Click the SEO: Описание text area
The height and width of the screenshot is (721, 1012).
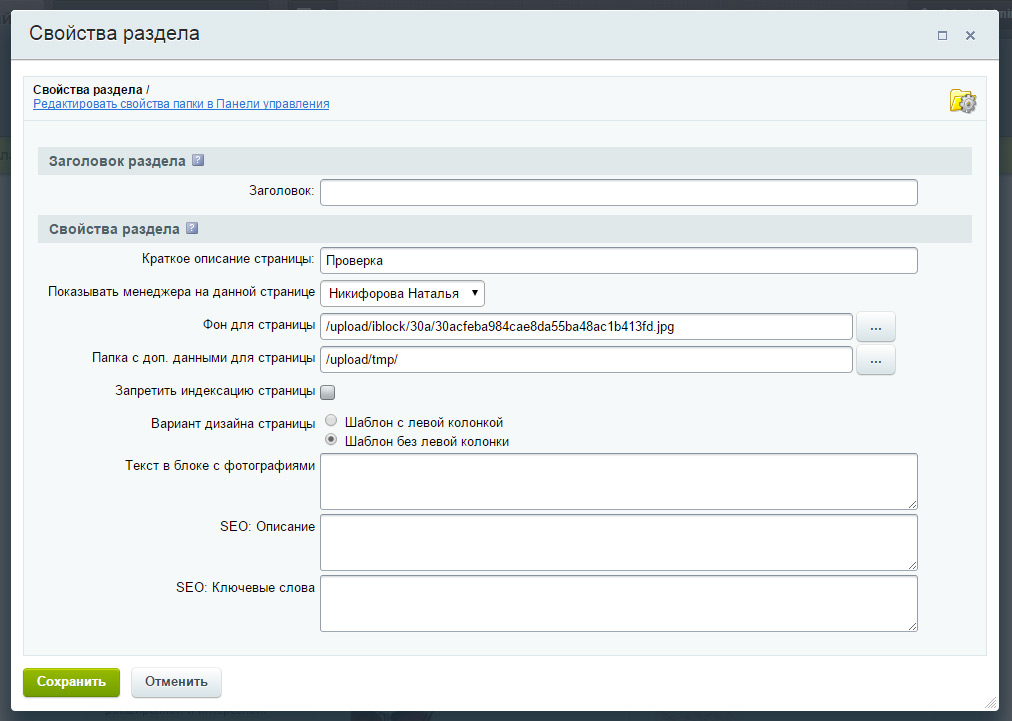(x=618, y=543)
